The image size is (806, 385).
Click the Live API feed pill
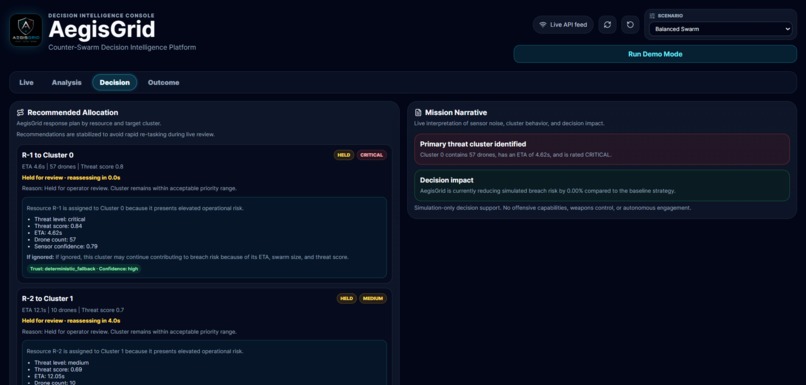point(563,25)
